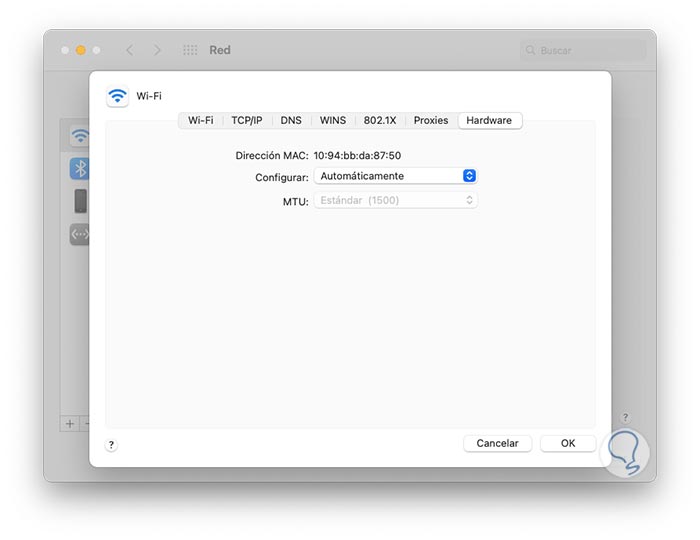
Task: Open the Configurar dropdown set to Automáticamente
Action: pos(396,176)
